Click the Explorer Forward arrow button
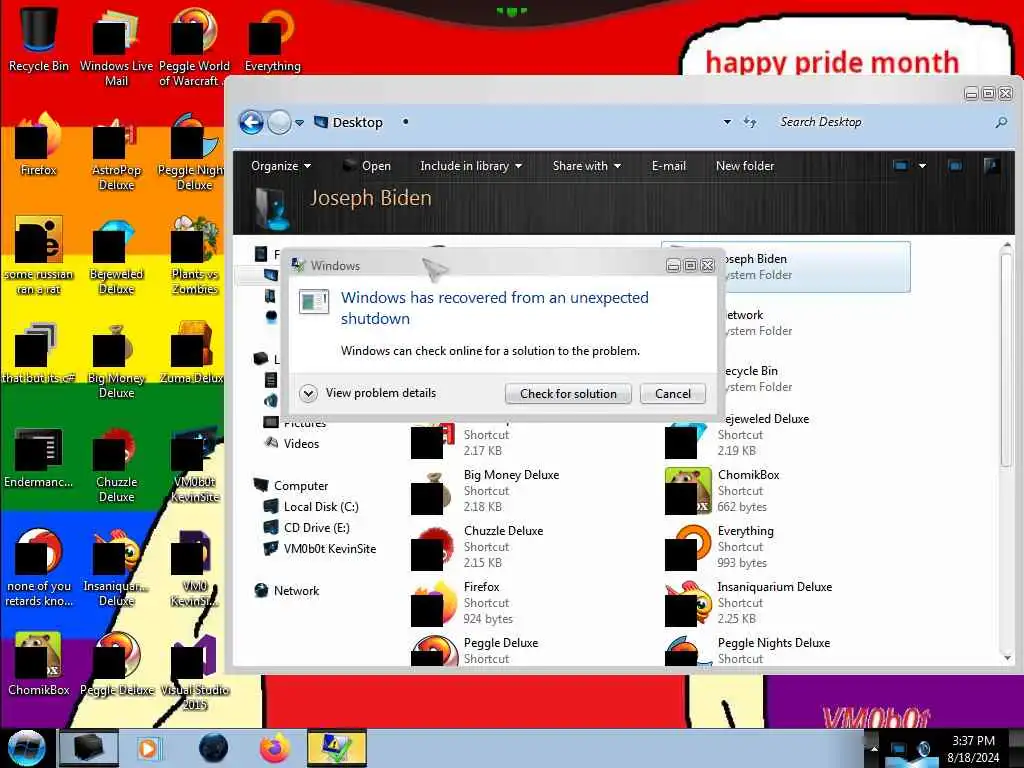The image size is (1024, 768). click(279, 122)
